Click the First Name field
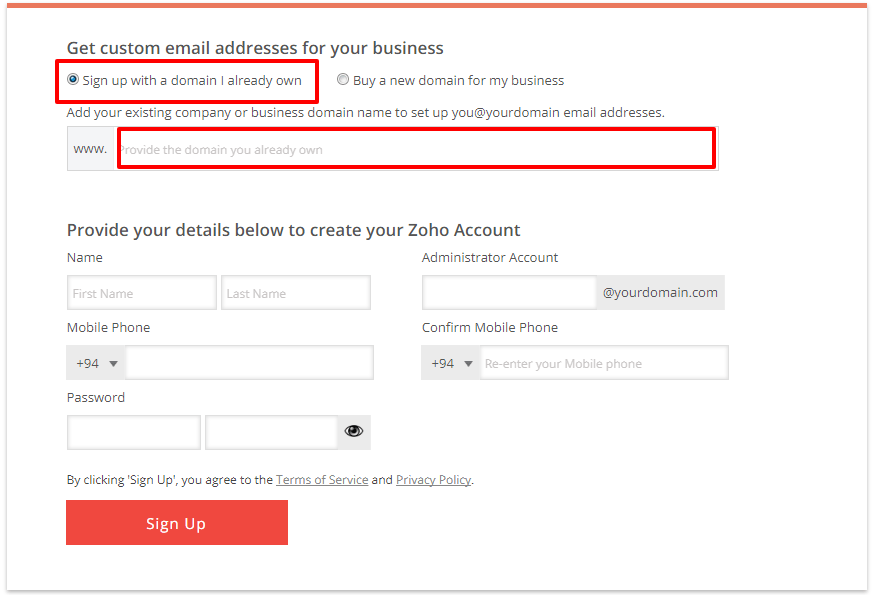Image resolution: width=876 pixels, height=595 pixels. (142, 293)
